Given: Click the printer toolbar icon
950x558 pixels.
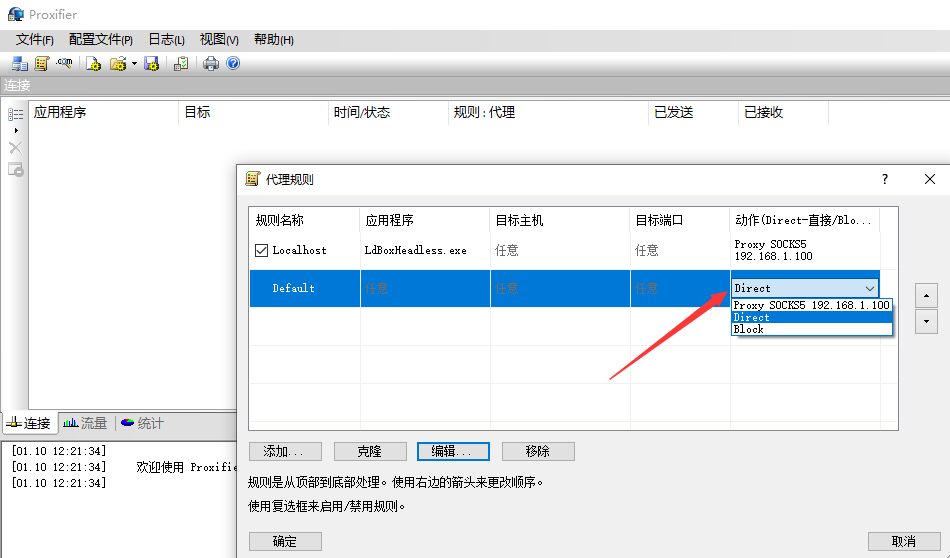Looking at the screenshot, I should [211, 63].
